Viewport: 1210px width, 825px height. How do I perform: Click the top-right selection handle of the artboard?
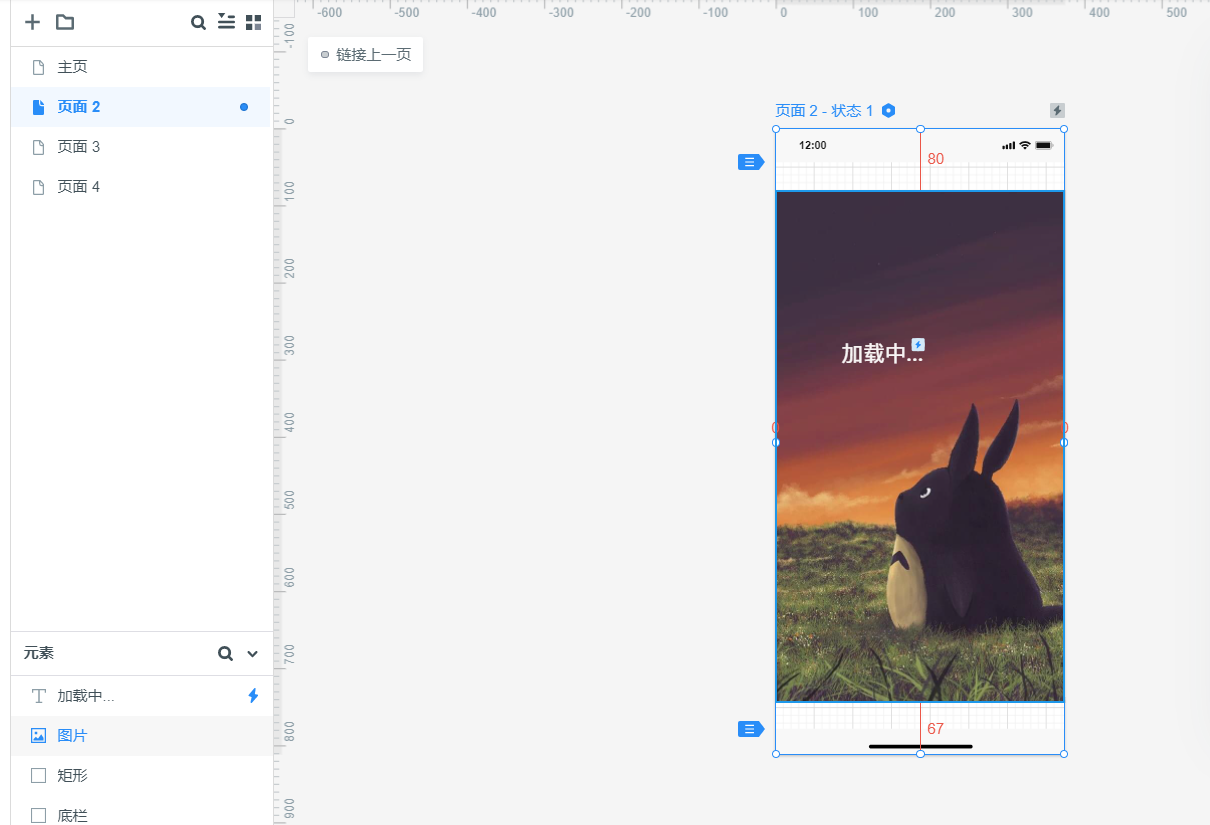coord(1064,129)
